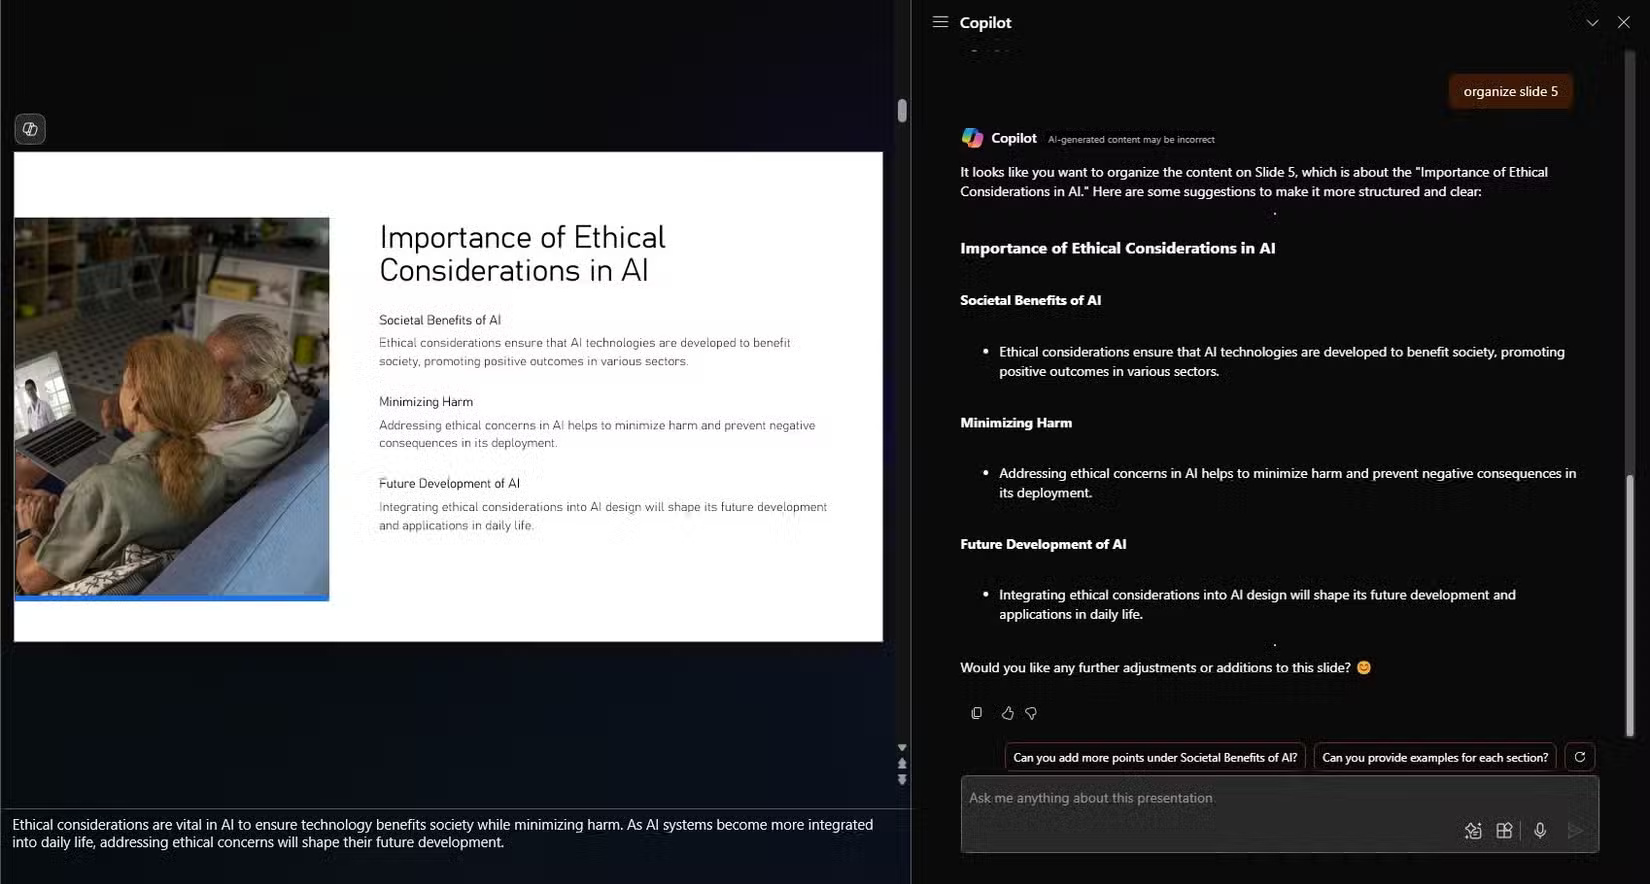Click the send message arrow

click(x=1575, y=830)
